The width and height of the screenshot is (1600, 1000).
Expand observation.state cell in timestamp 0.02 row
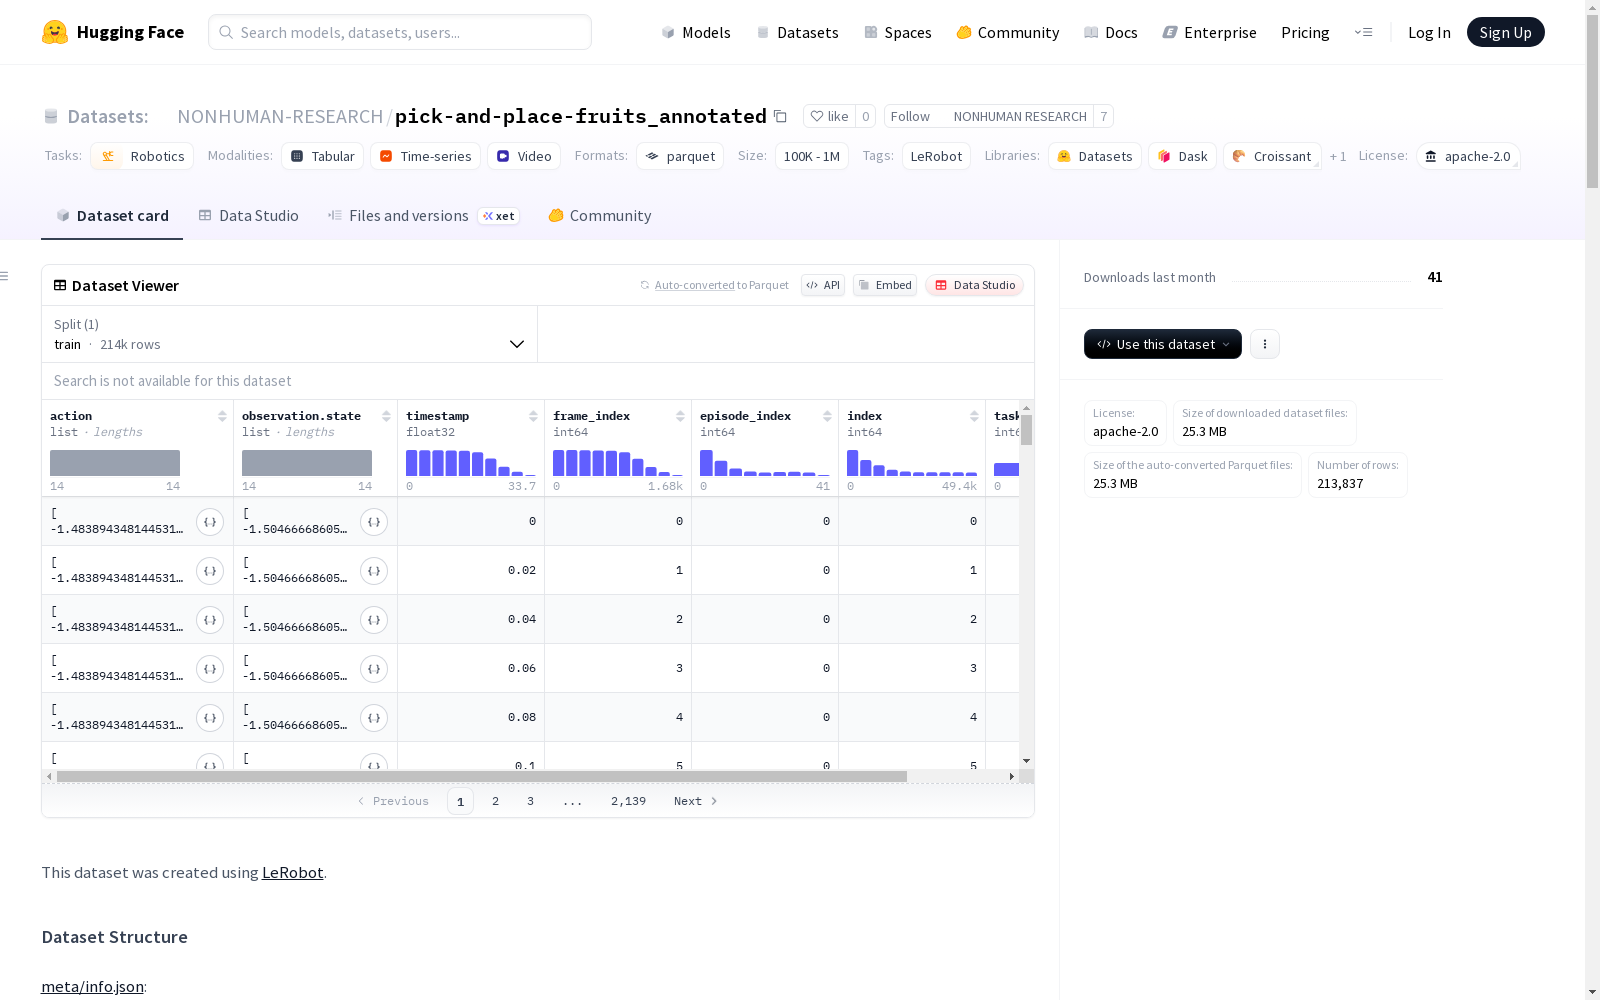tap(374, 571)
